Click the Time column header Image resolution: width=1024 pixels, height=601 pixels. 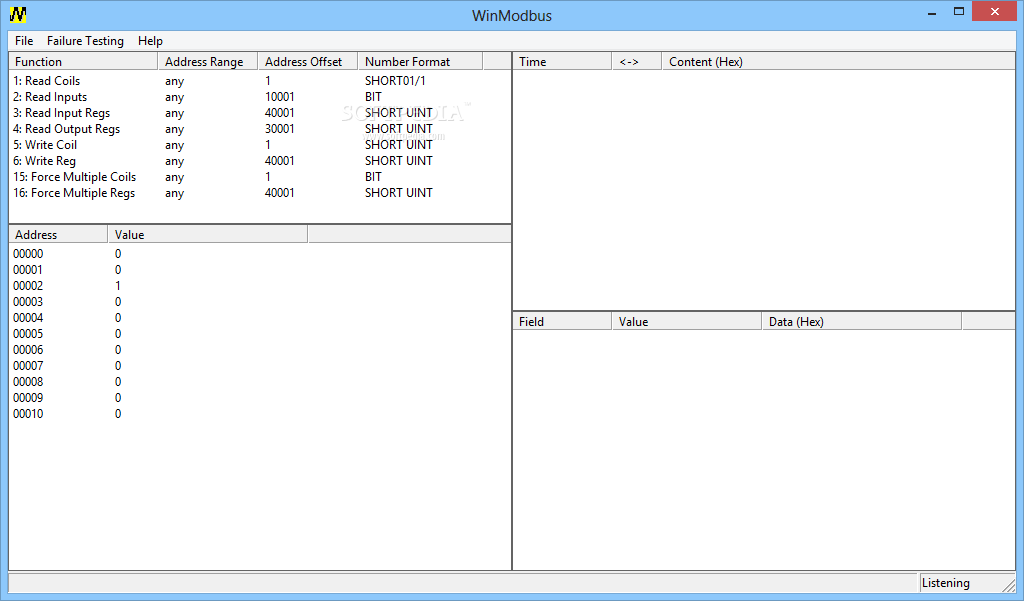pyautogui.click(x=562, y=61)
